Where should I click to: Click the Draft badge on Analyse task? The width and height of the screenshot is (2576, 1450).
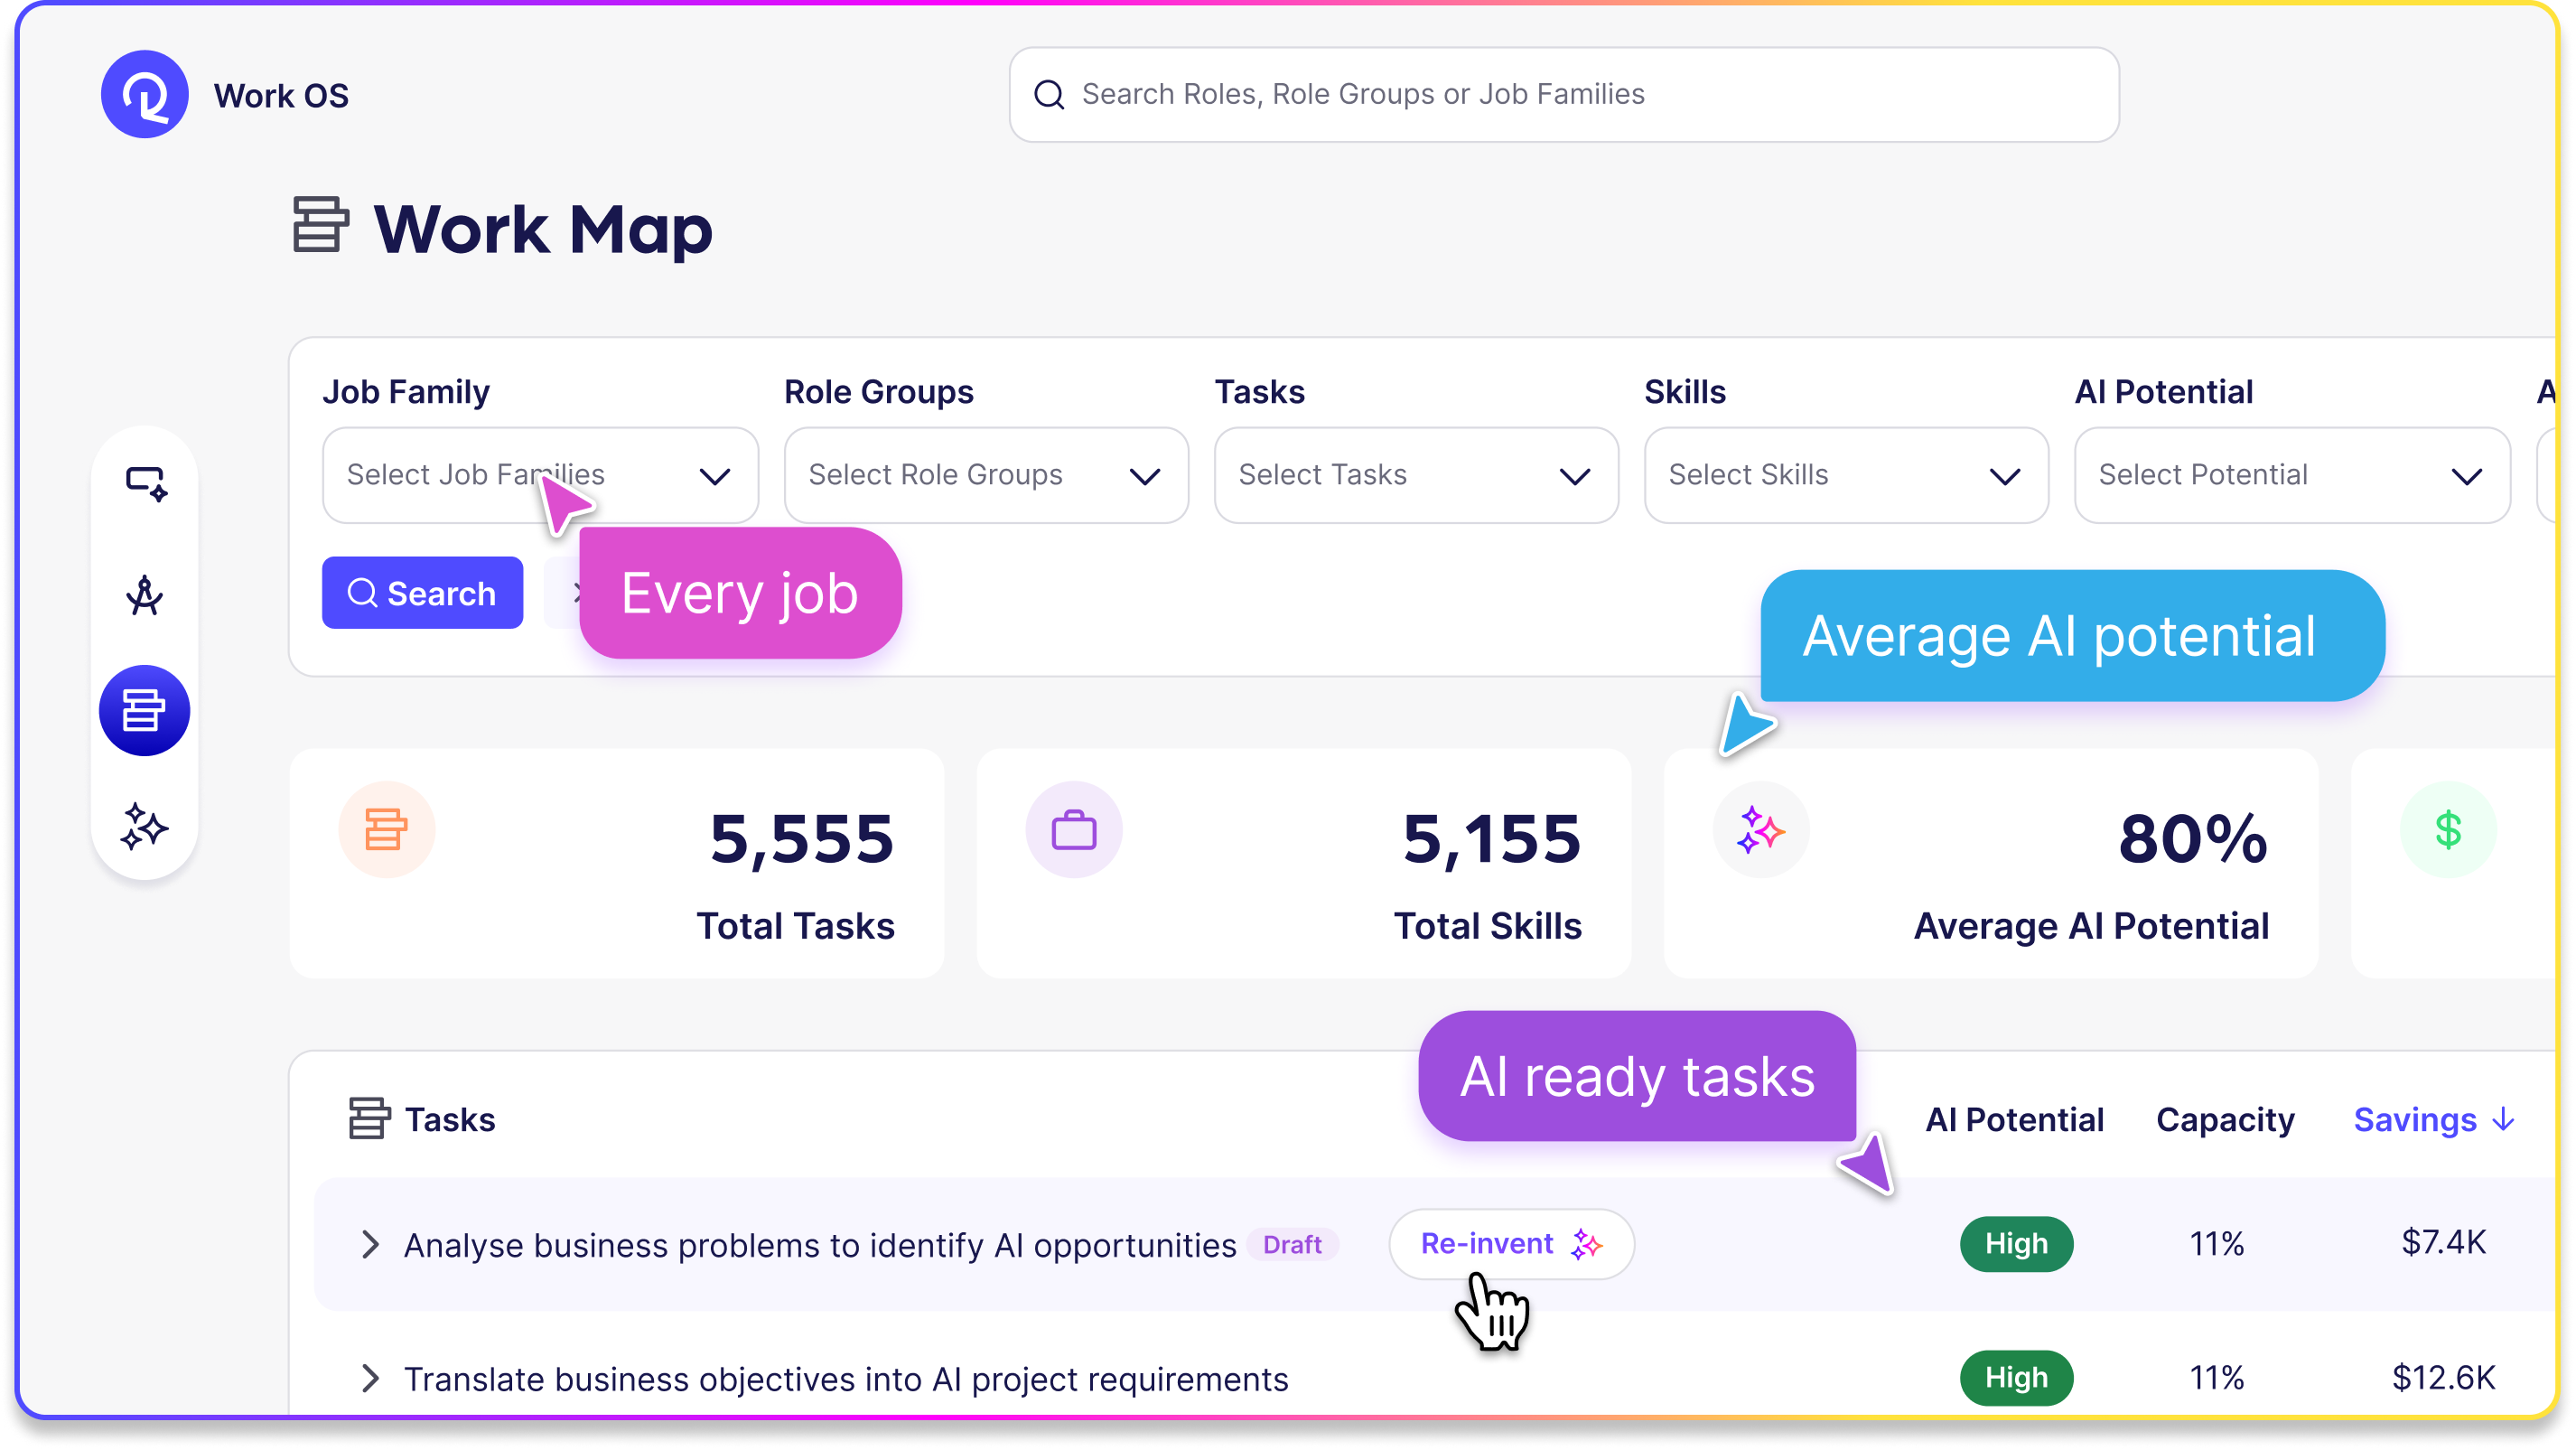[1292, 1244]
